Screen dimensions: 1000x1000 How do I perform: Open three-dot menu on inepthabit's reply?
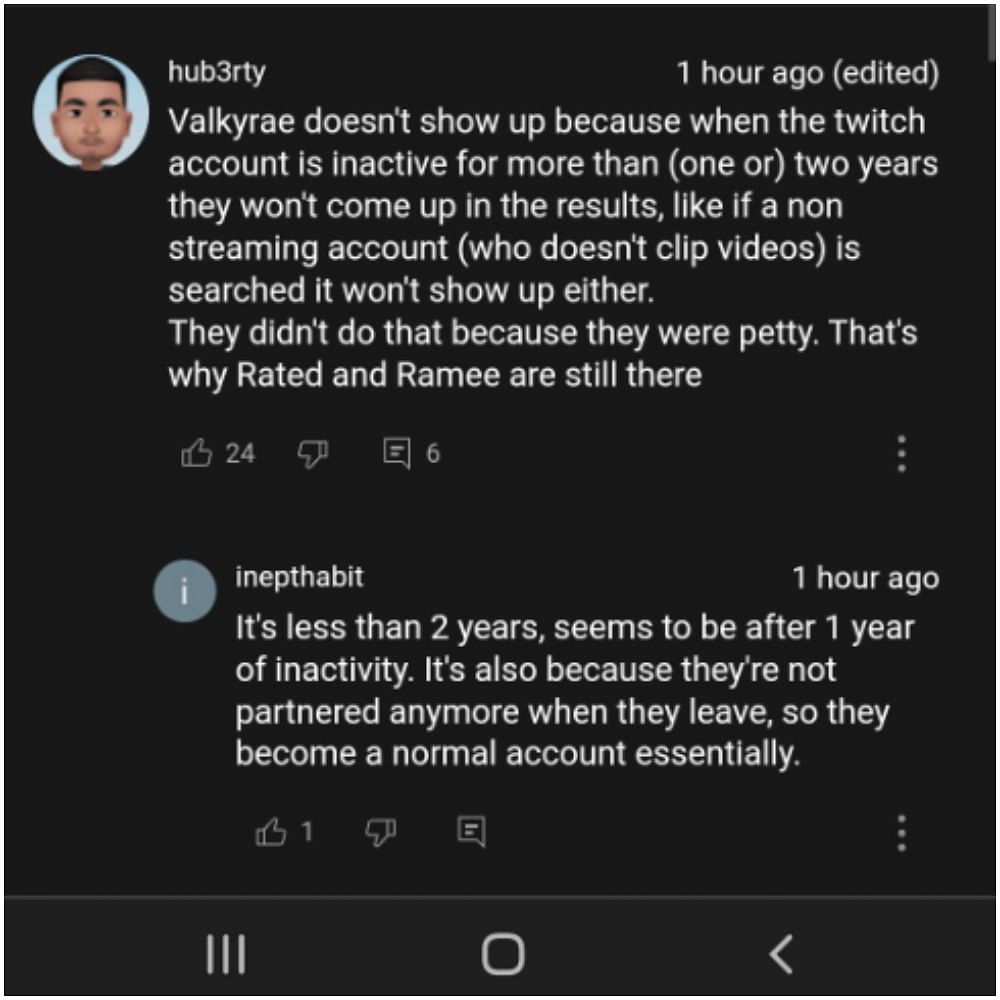pos(901,832)
